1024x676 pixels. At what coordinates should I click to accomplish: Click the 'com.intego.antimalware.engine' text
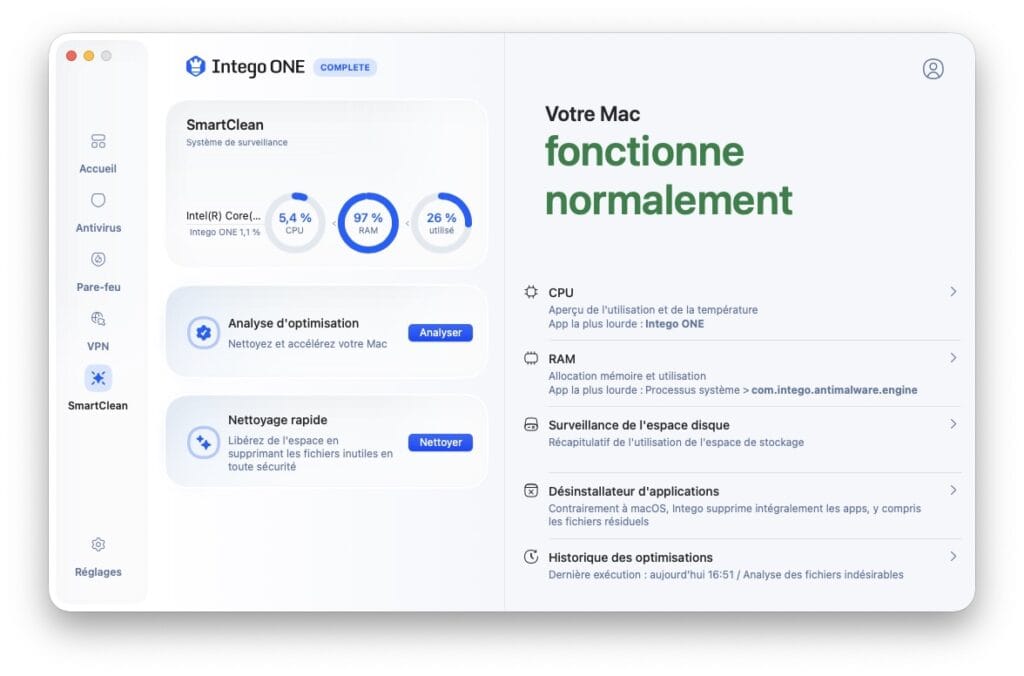[x=834, y=390]
